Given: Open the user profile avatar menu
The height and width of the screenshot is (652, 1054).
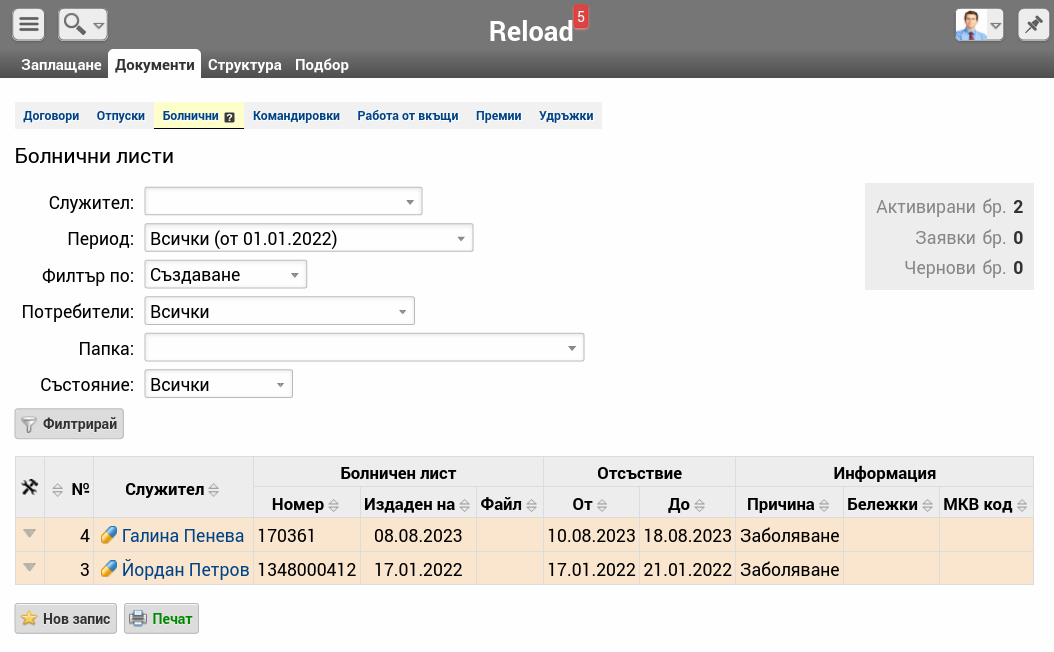Looking at the screenshot, I should coord(978,25).
